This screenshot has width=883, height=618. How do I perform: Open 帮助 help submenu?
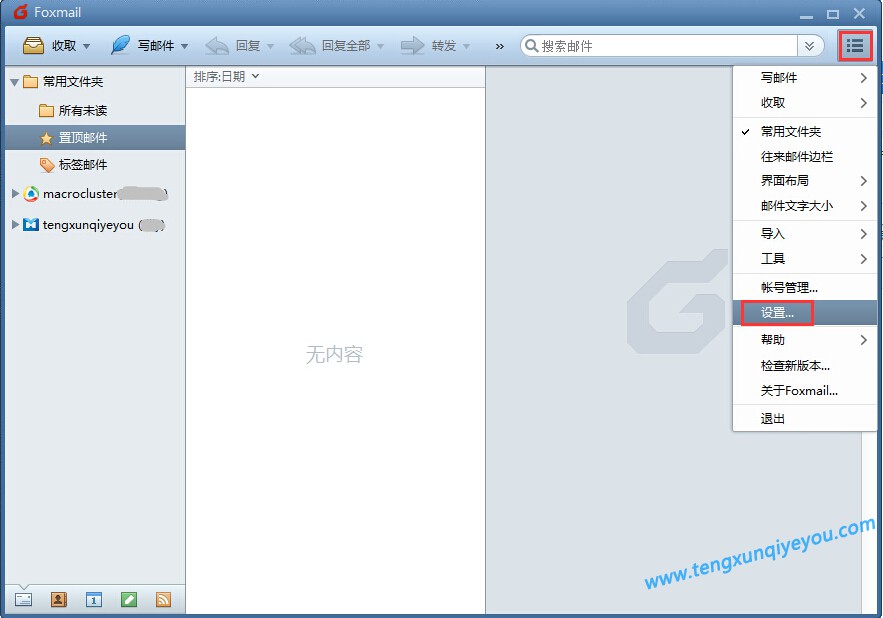(805, 340)
